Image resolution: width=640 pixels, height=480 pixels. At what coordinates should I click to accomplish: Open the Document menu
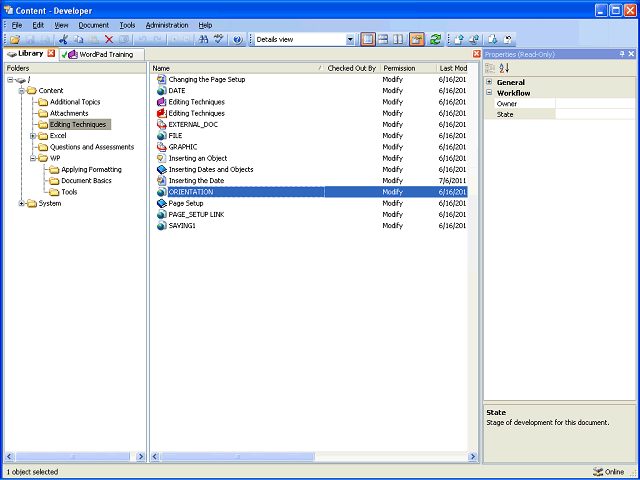(x=93, y=25)
